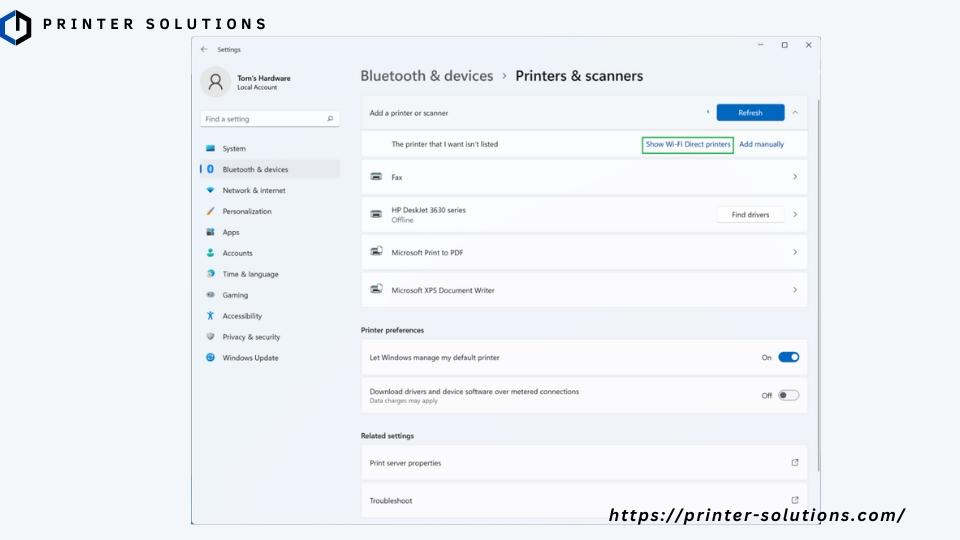This screenshot has width=960, height=540.
Task: Click the Gaming sidebar icon
Action: [210, 294]
